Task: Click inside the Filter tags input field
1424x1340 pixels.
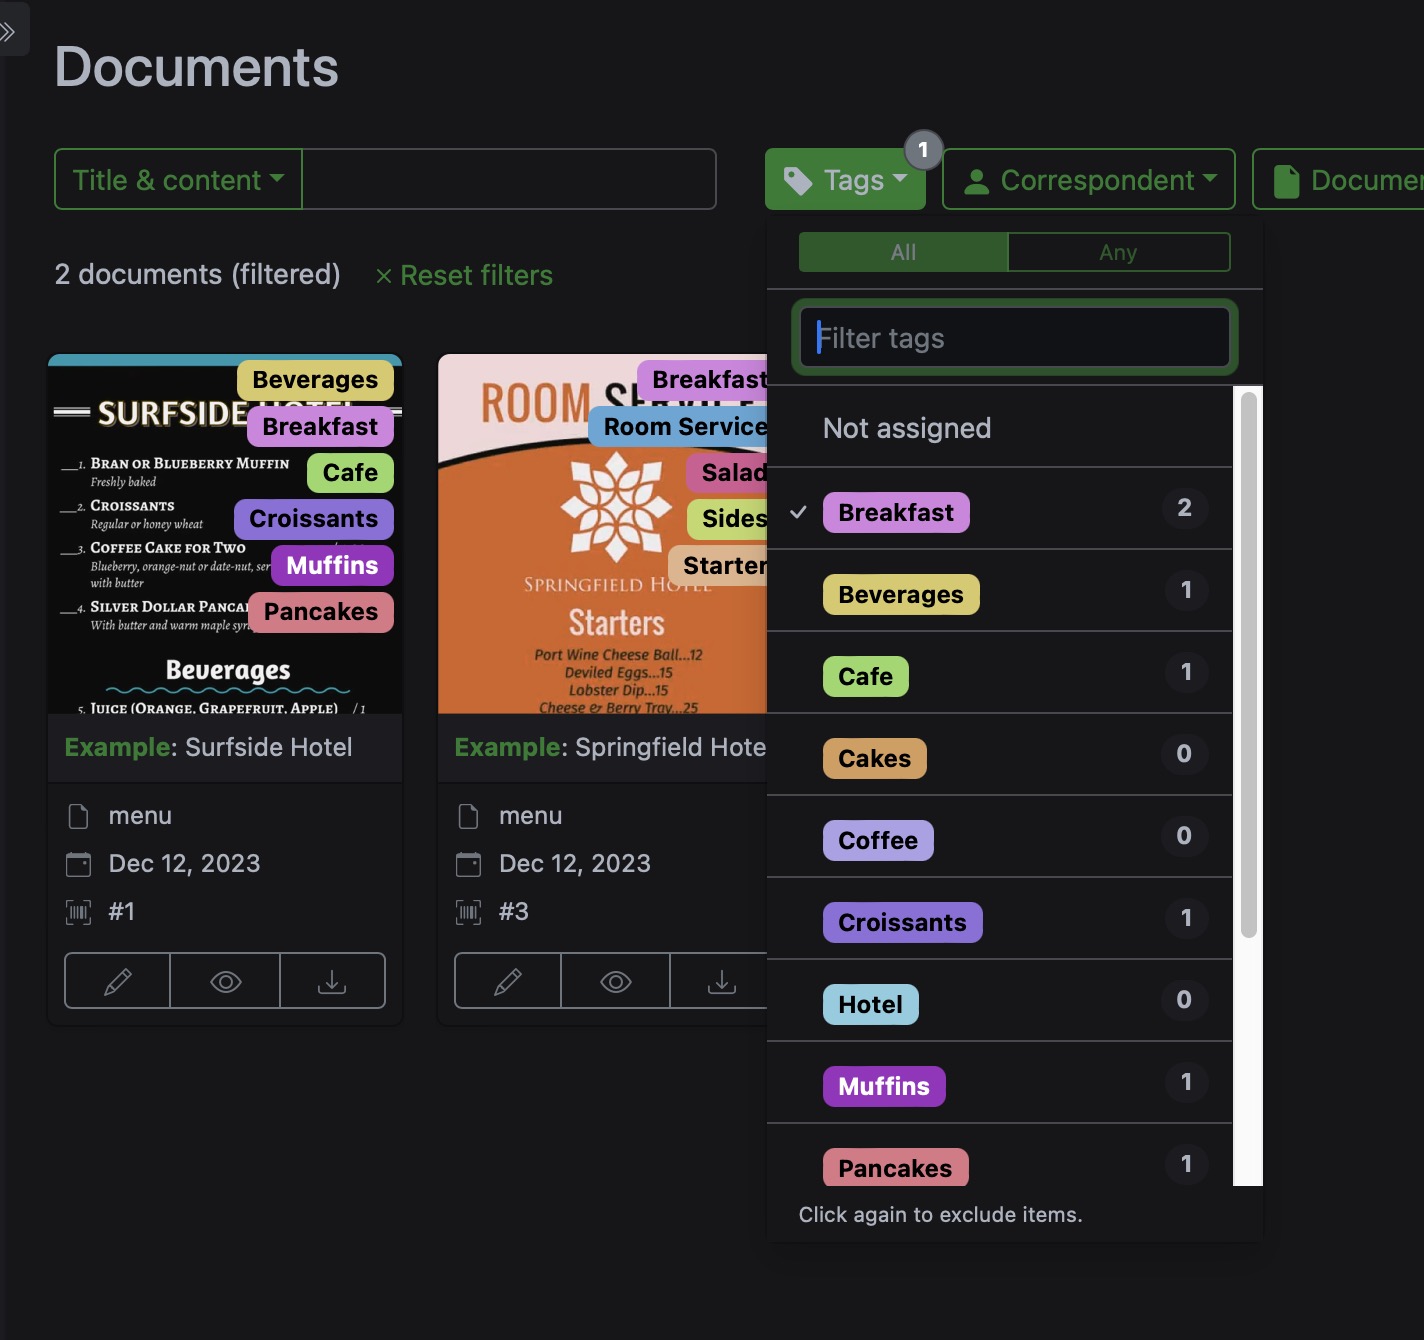Action: 1012,337
